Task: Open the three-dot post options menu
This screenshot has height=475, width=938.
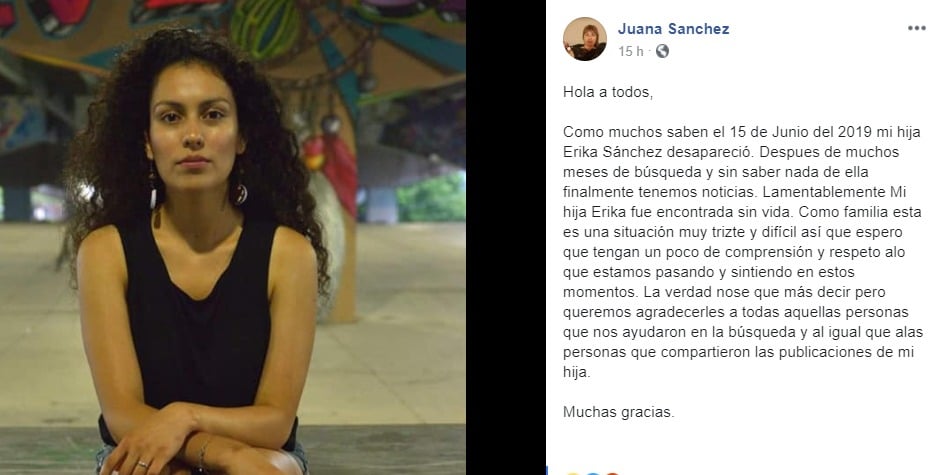Action: (916, 28)
